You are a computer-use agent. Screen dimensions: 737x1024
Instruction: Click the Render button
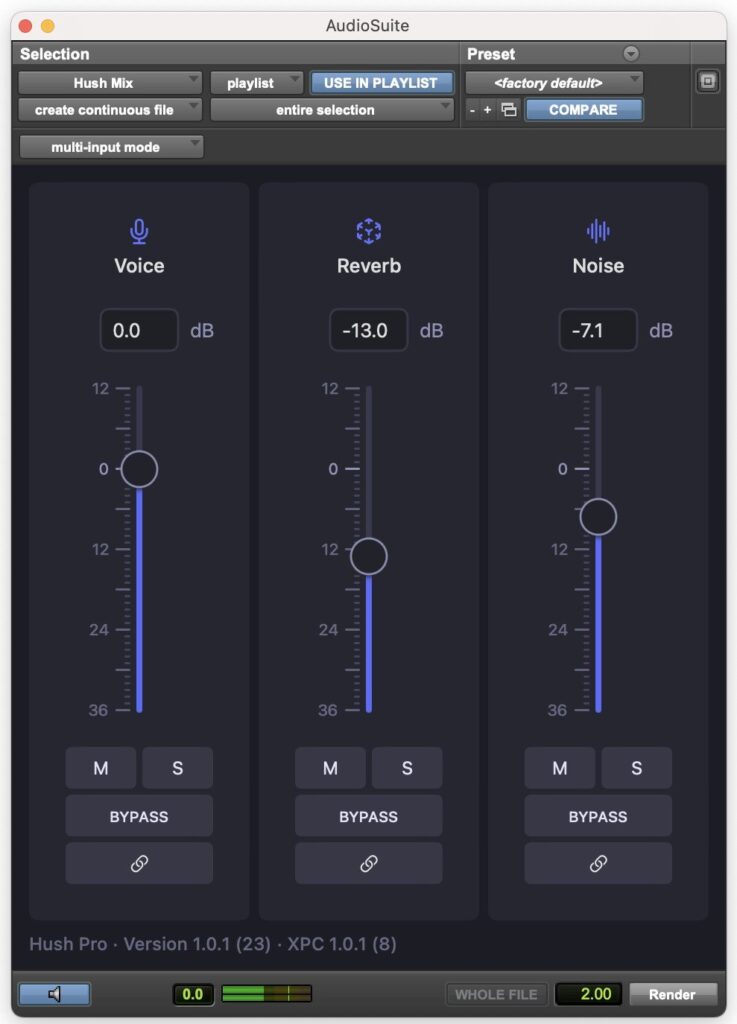tap(672, 994)
